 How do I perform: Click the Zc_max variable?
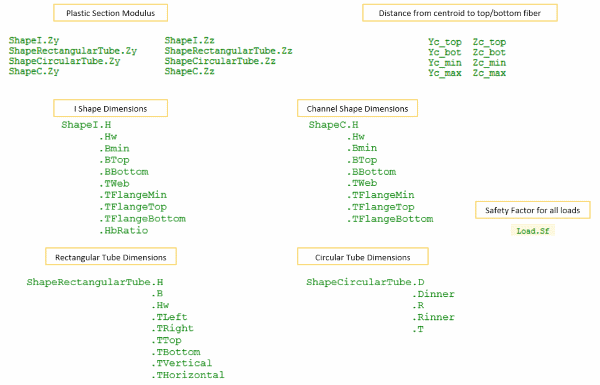pyautogui.click(x=489, y=73)
